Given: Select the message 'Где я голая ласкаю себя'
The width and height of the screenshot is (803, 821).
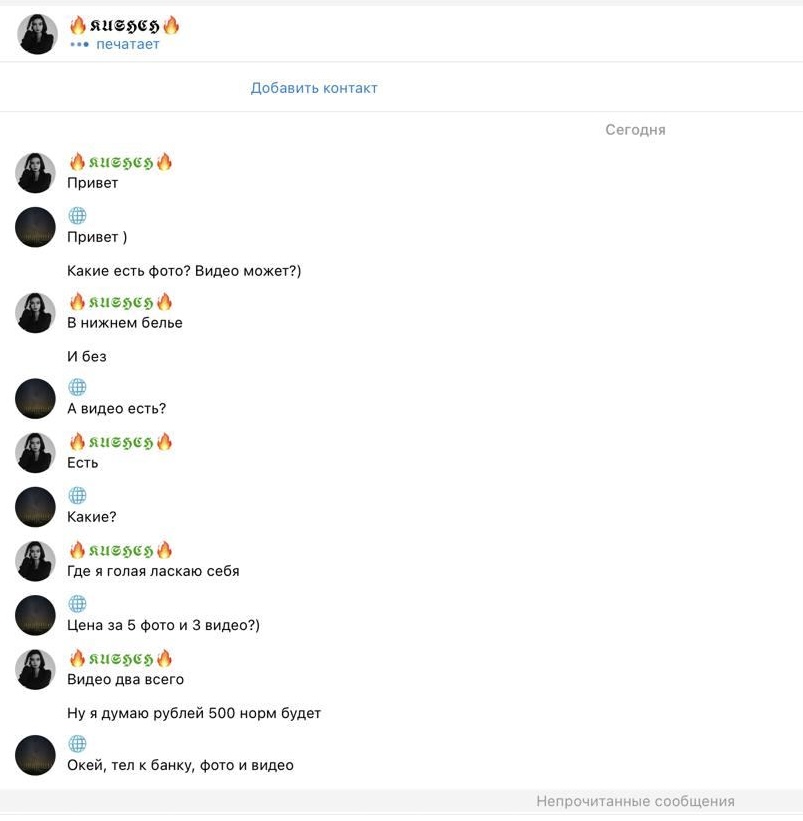Looking at the screenshot, I should click(153, 571).
